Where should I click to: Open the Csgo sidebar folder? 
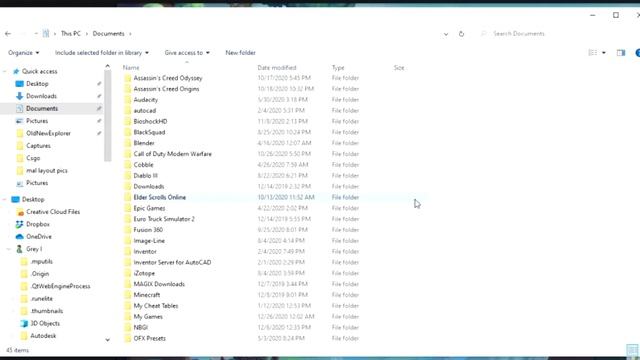click(33, 158)
